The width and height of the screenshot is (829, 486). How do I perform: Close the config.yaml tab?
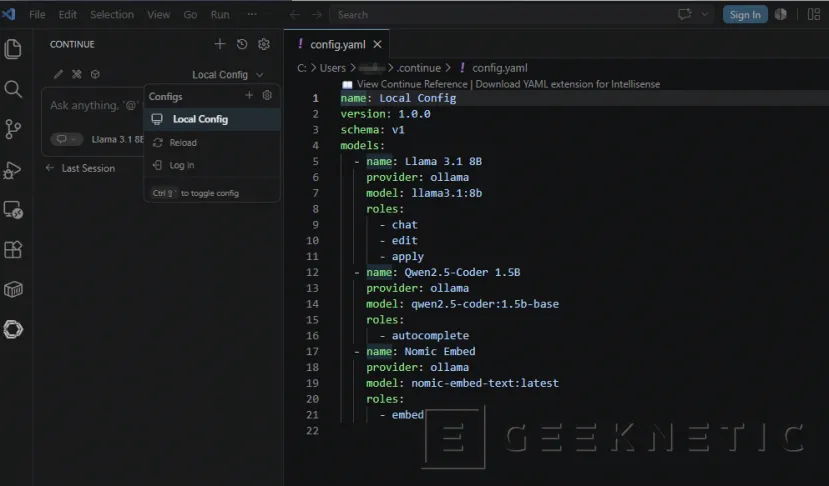[377, 44]
